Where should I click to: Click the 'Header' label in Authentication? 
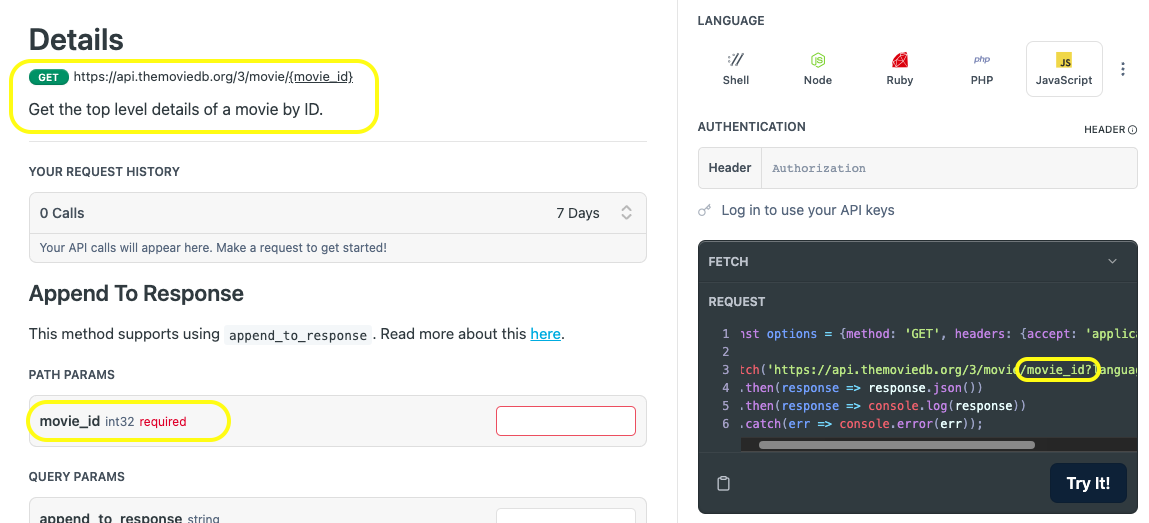point(730,168)
